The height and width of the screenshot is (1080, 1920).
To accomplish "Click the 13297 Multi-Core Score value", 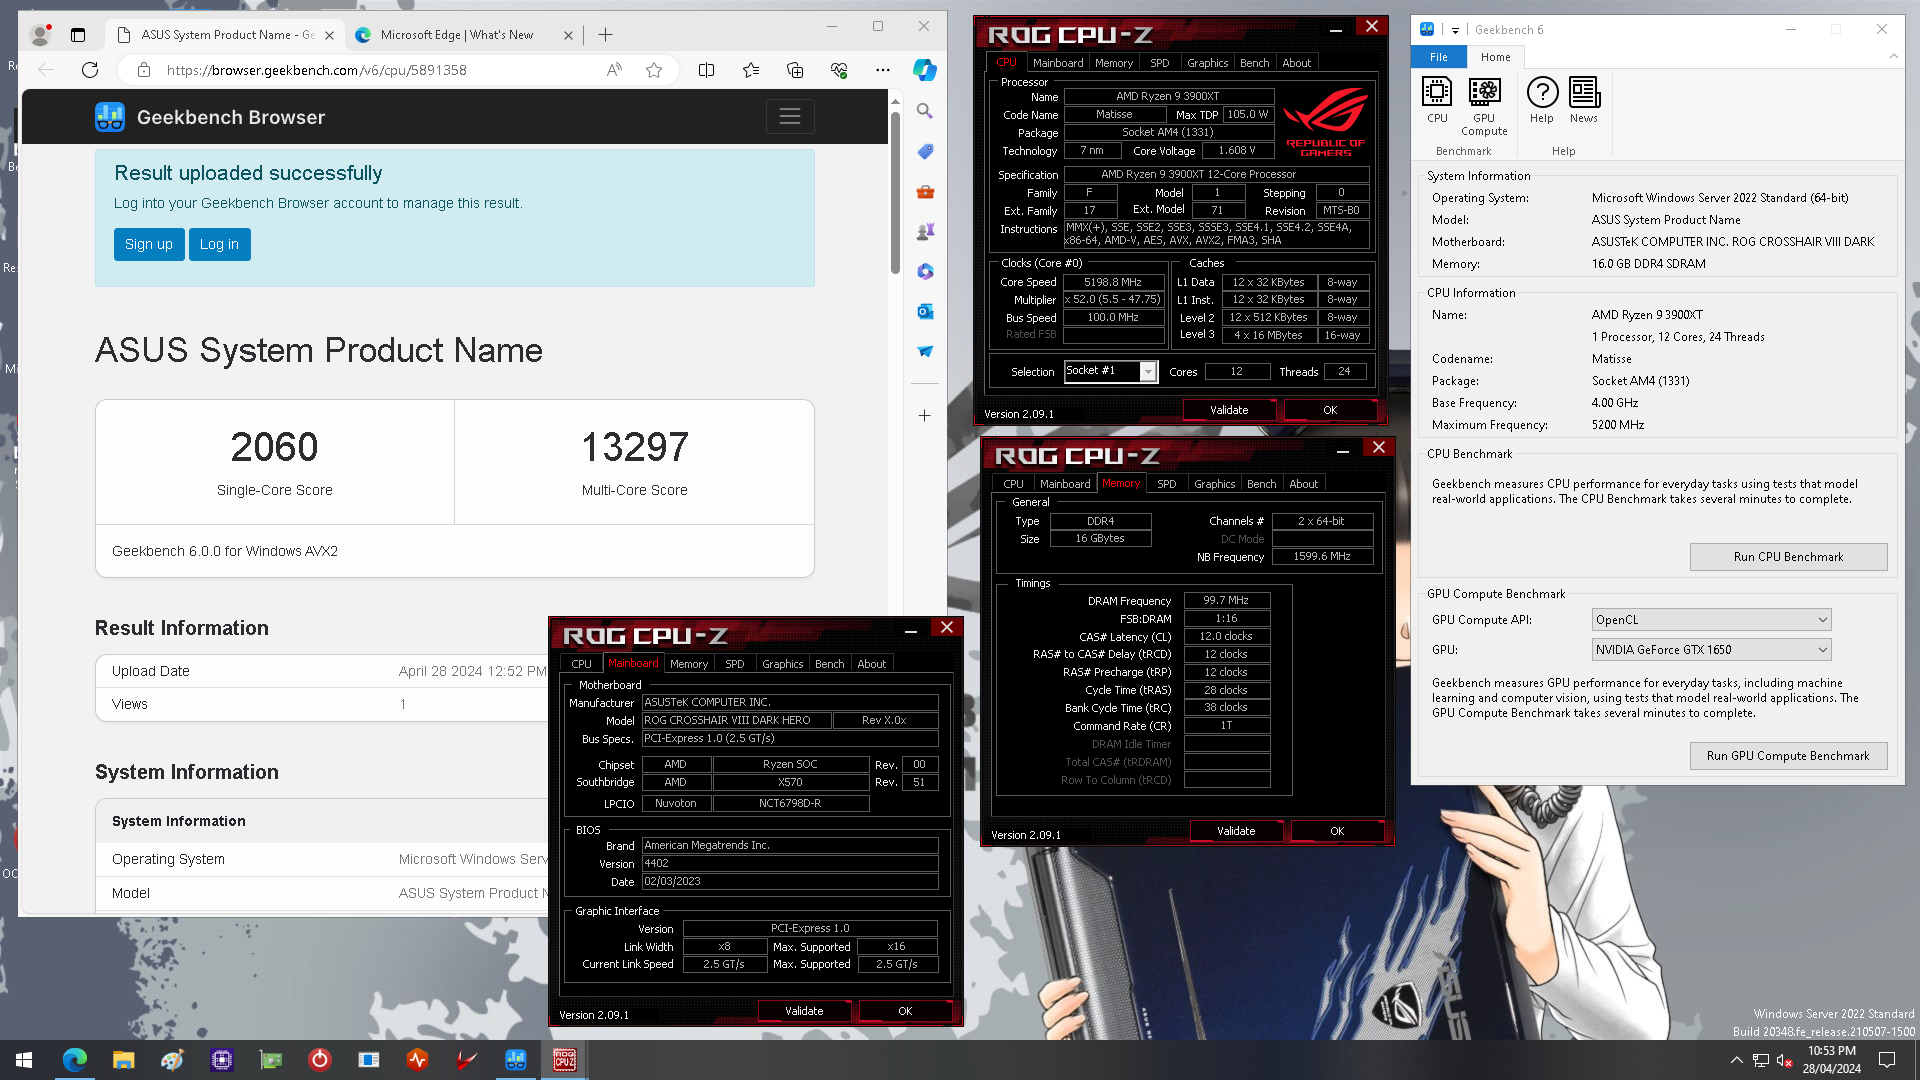I will coord(635,447).
